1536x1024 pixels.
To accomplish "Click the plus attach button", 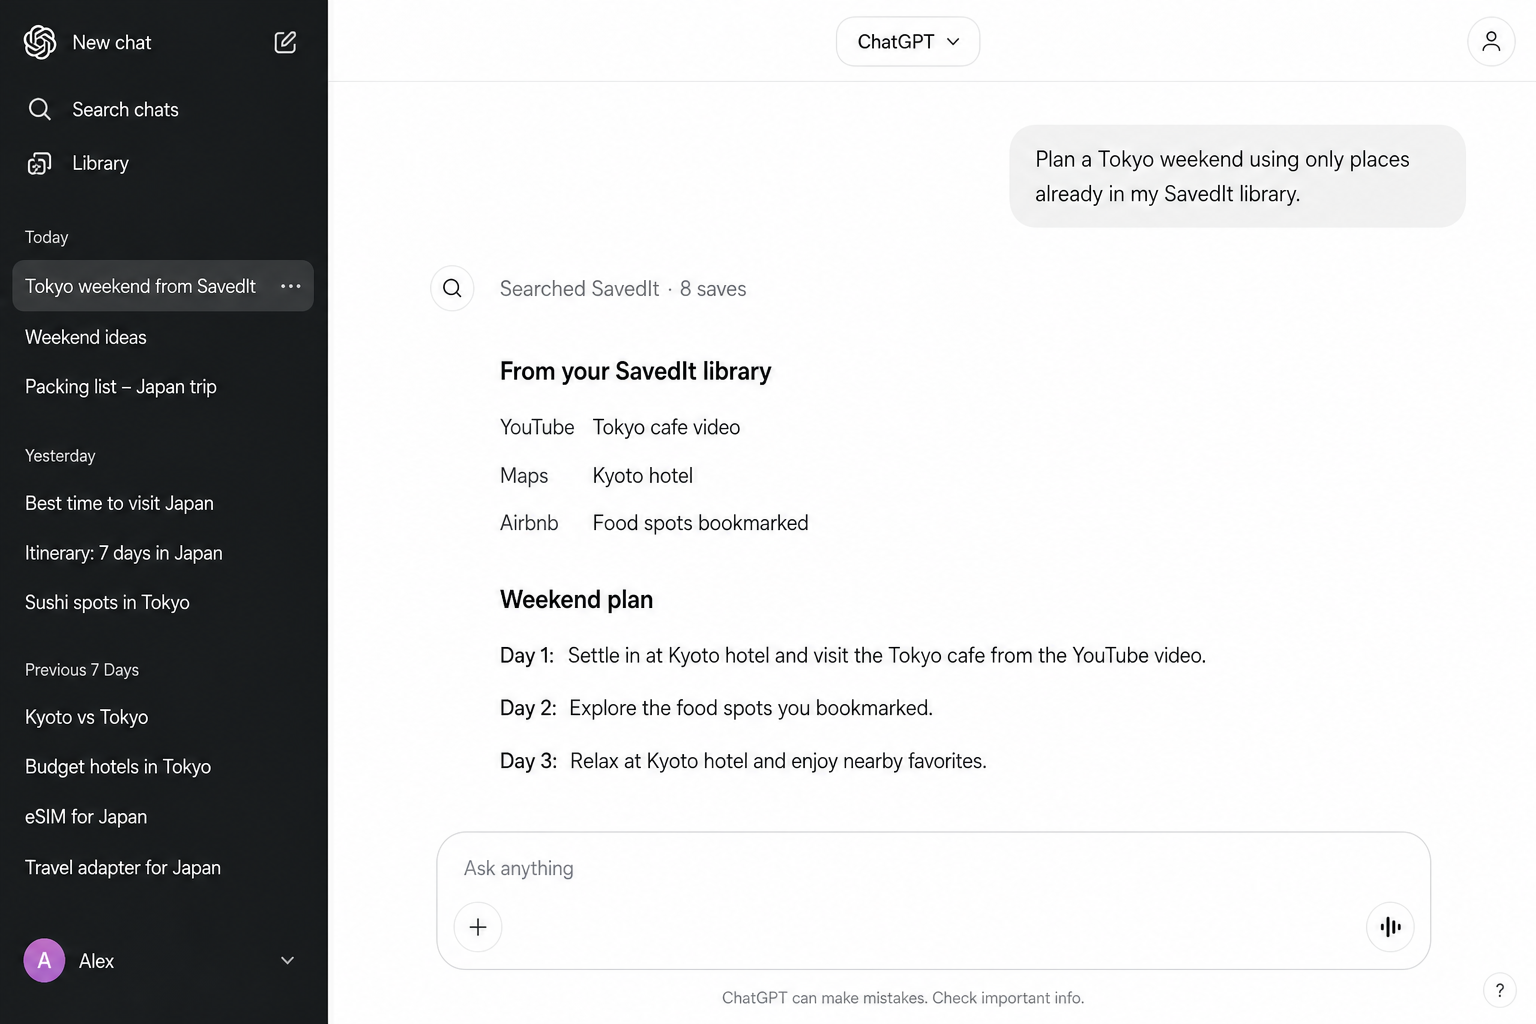I will coord(478,927).
